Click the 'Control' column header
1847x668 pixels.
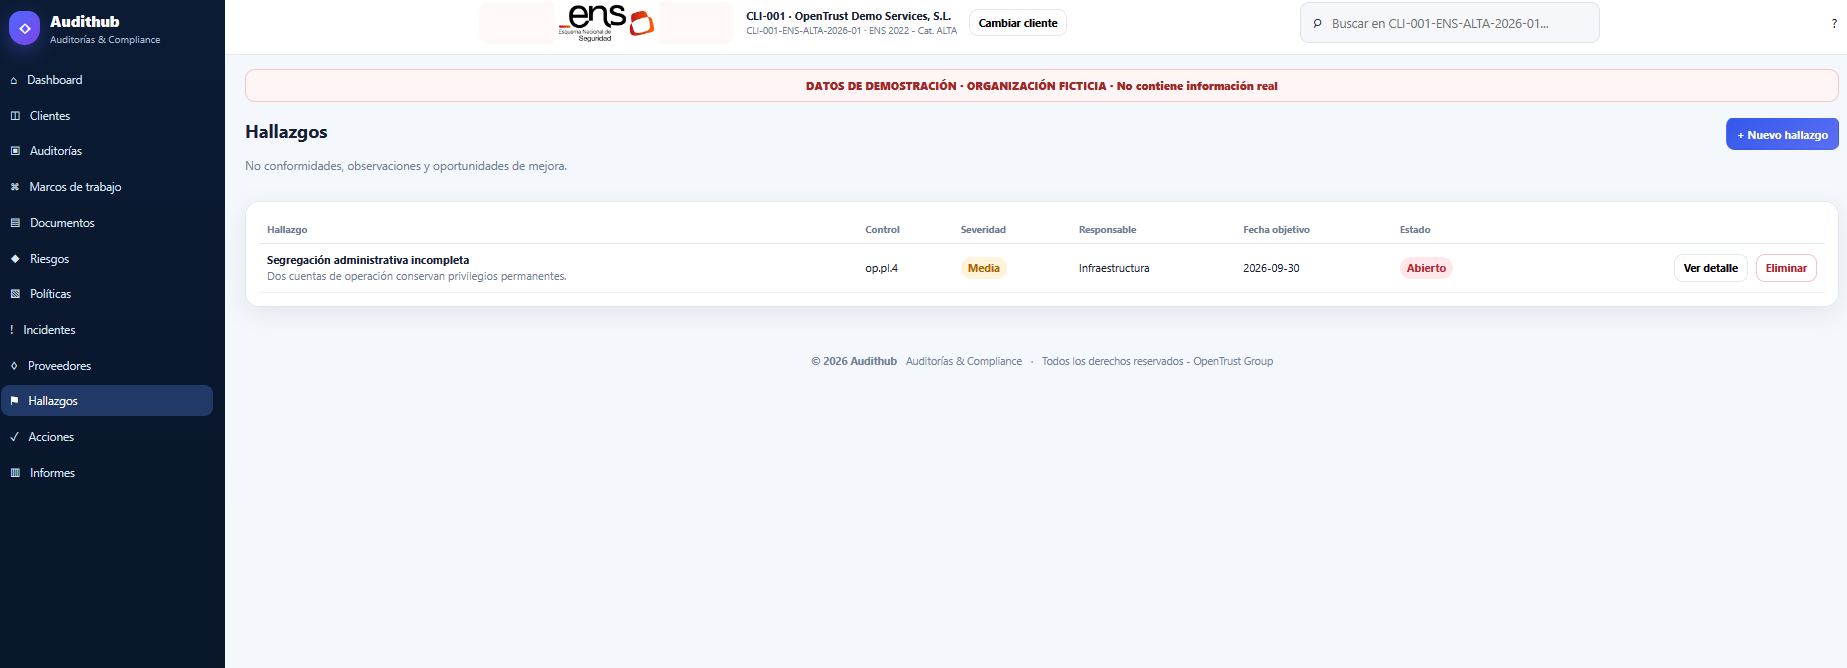[x=882, y=230]
